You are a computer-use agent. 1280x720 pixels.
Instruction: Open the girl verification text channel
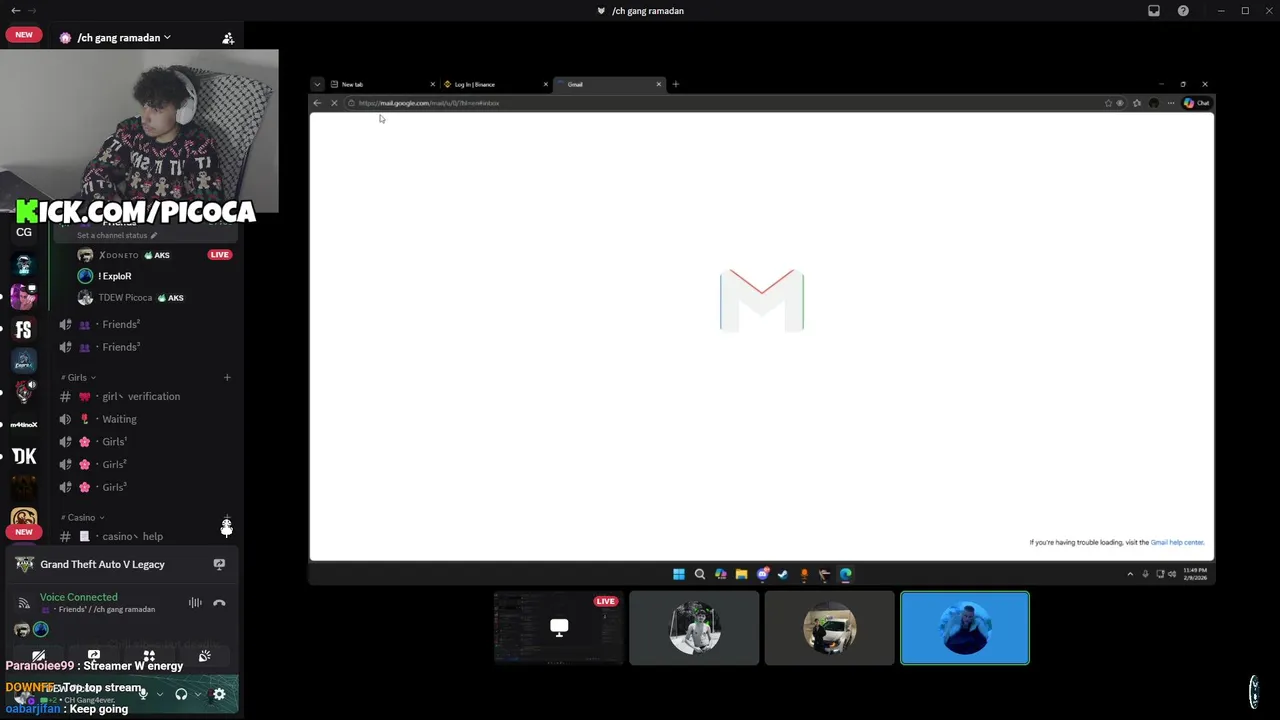[x=145, y=396]
